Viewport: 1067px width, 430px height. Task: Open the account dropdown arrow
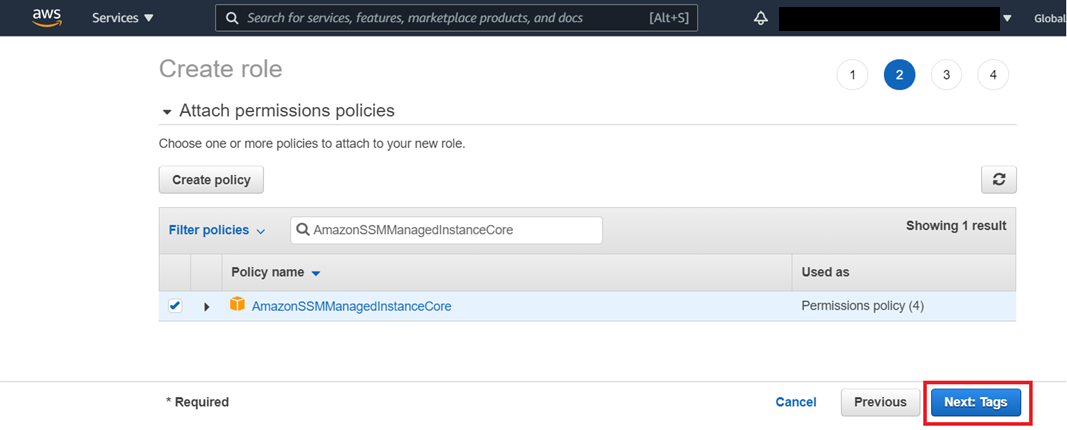[1008, 18]
